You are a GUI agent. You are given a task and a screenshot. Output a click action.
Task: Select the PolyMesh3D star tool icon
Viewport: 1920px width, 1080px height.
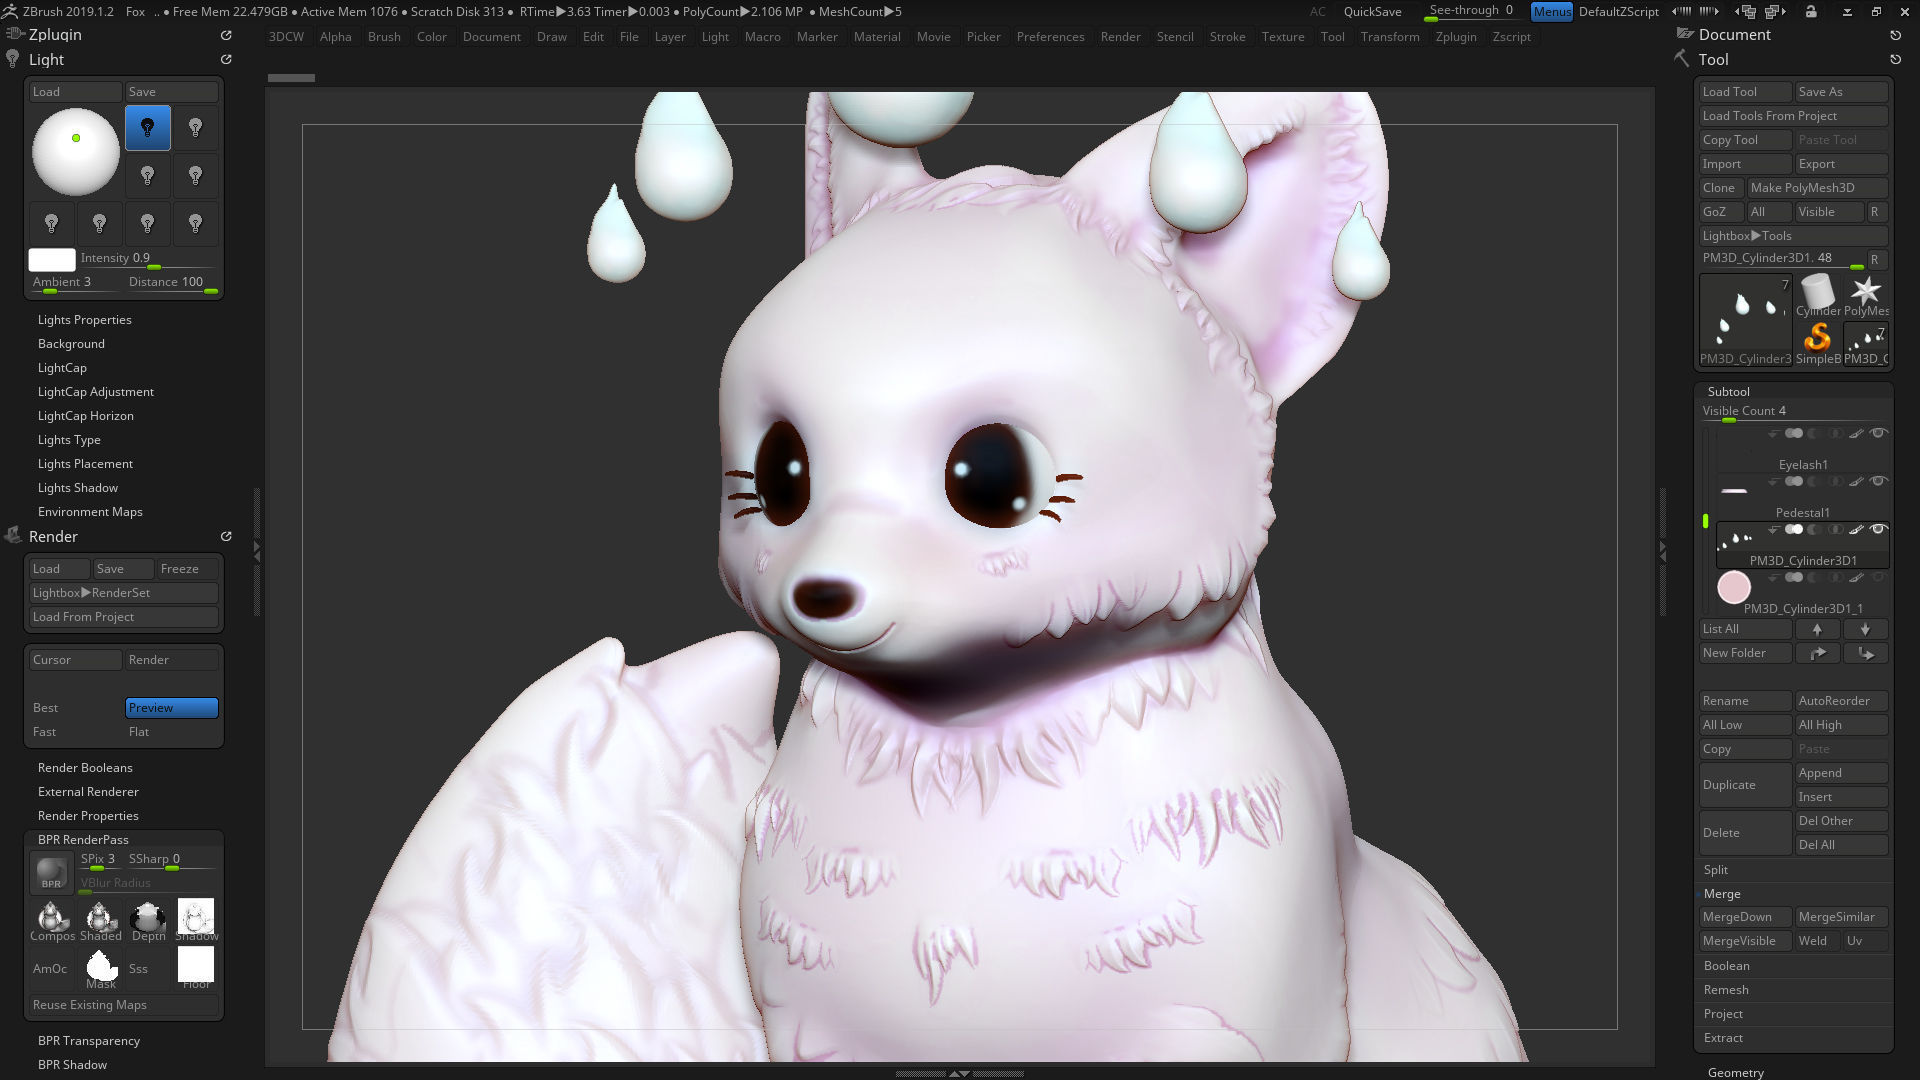pyautogui.click(x=1865, y=295)
